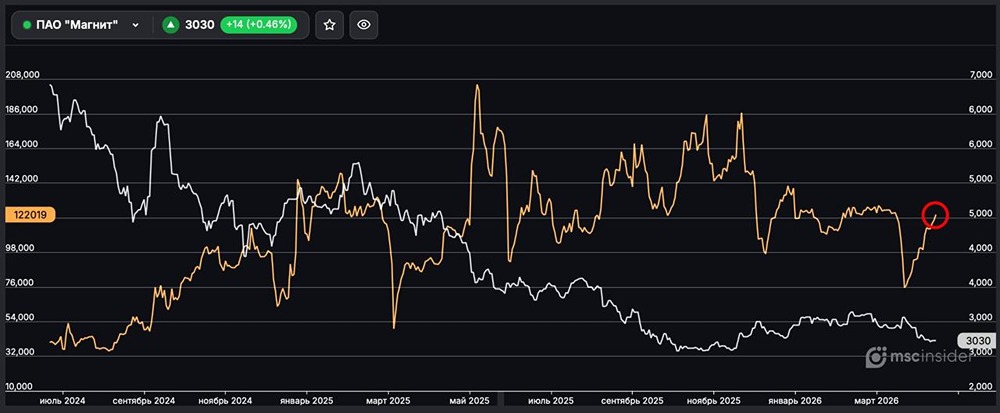This screenshot has width=1000, height=413.
Task: Click июль 2025 on time axis
Action: (x=551, y=401)
